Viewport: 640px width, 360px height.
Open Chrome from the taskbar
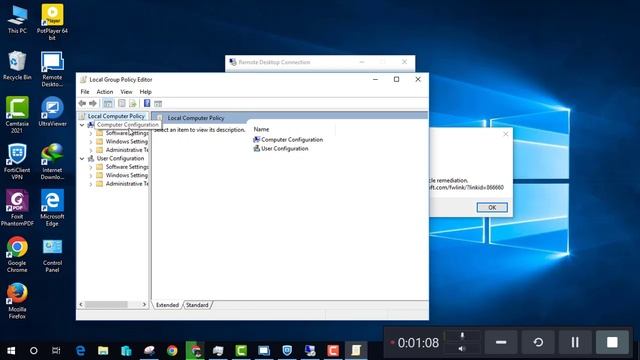(172, 351)
